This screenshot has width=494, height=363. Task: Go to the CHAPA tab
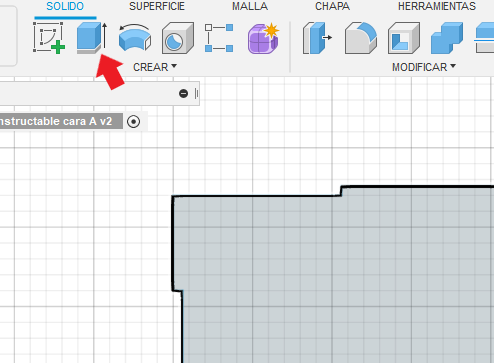point(332,6)
